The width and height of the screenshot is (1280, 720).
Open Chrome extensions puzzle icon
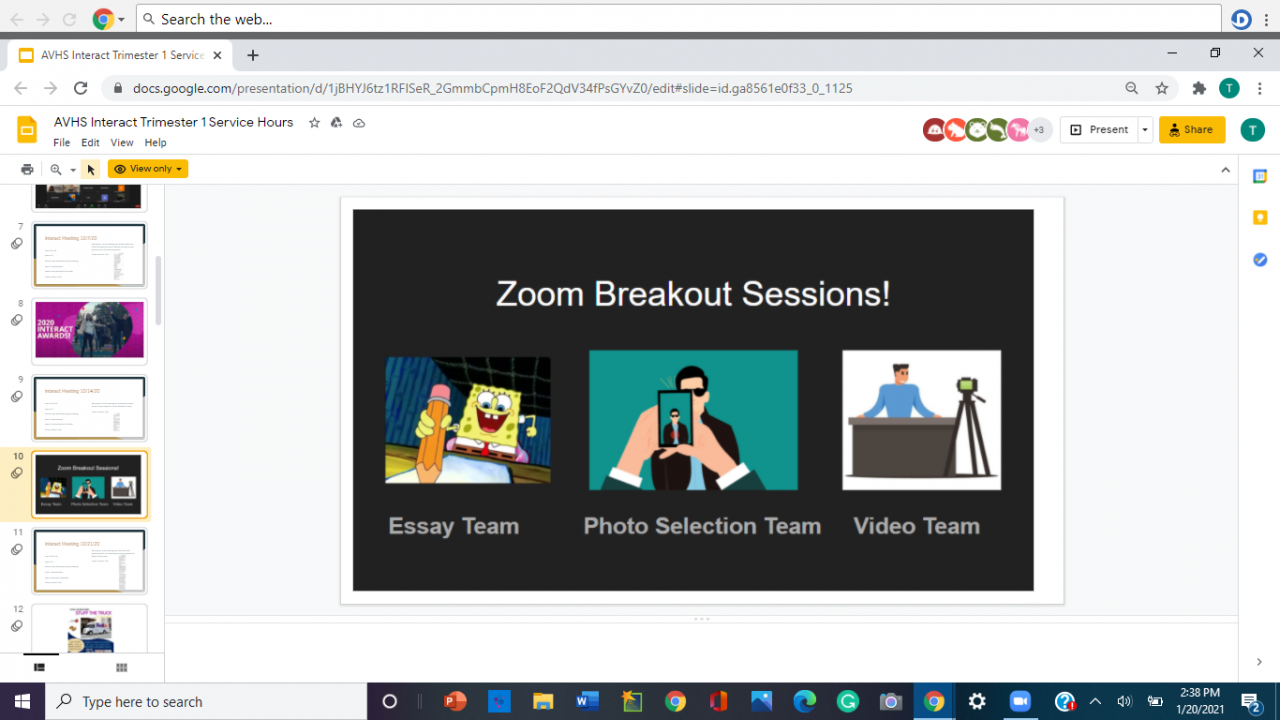coord(1199,88)
